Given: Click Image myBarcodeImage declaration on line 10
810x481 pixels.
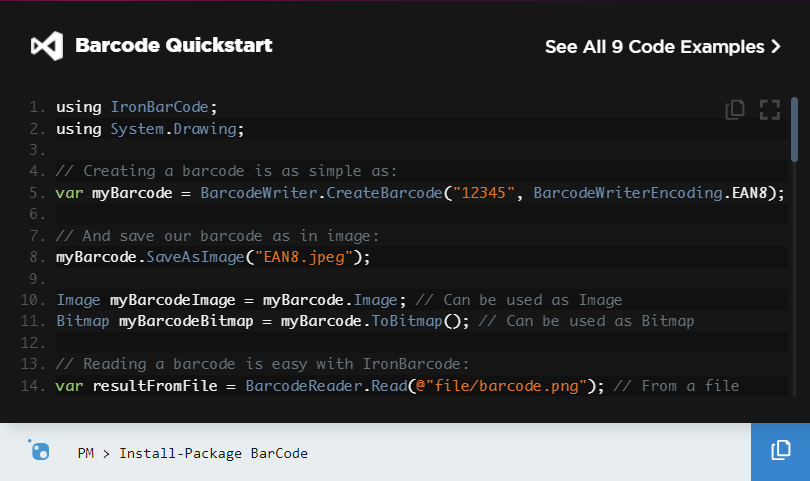Looking at the screenshot, I should (146, 300).
